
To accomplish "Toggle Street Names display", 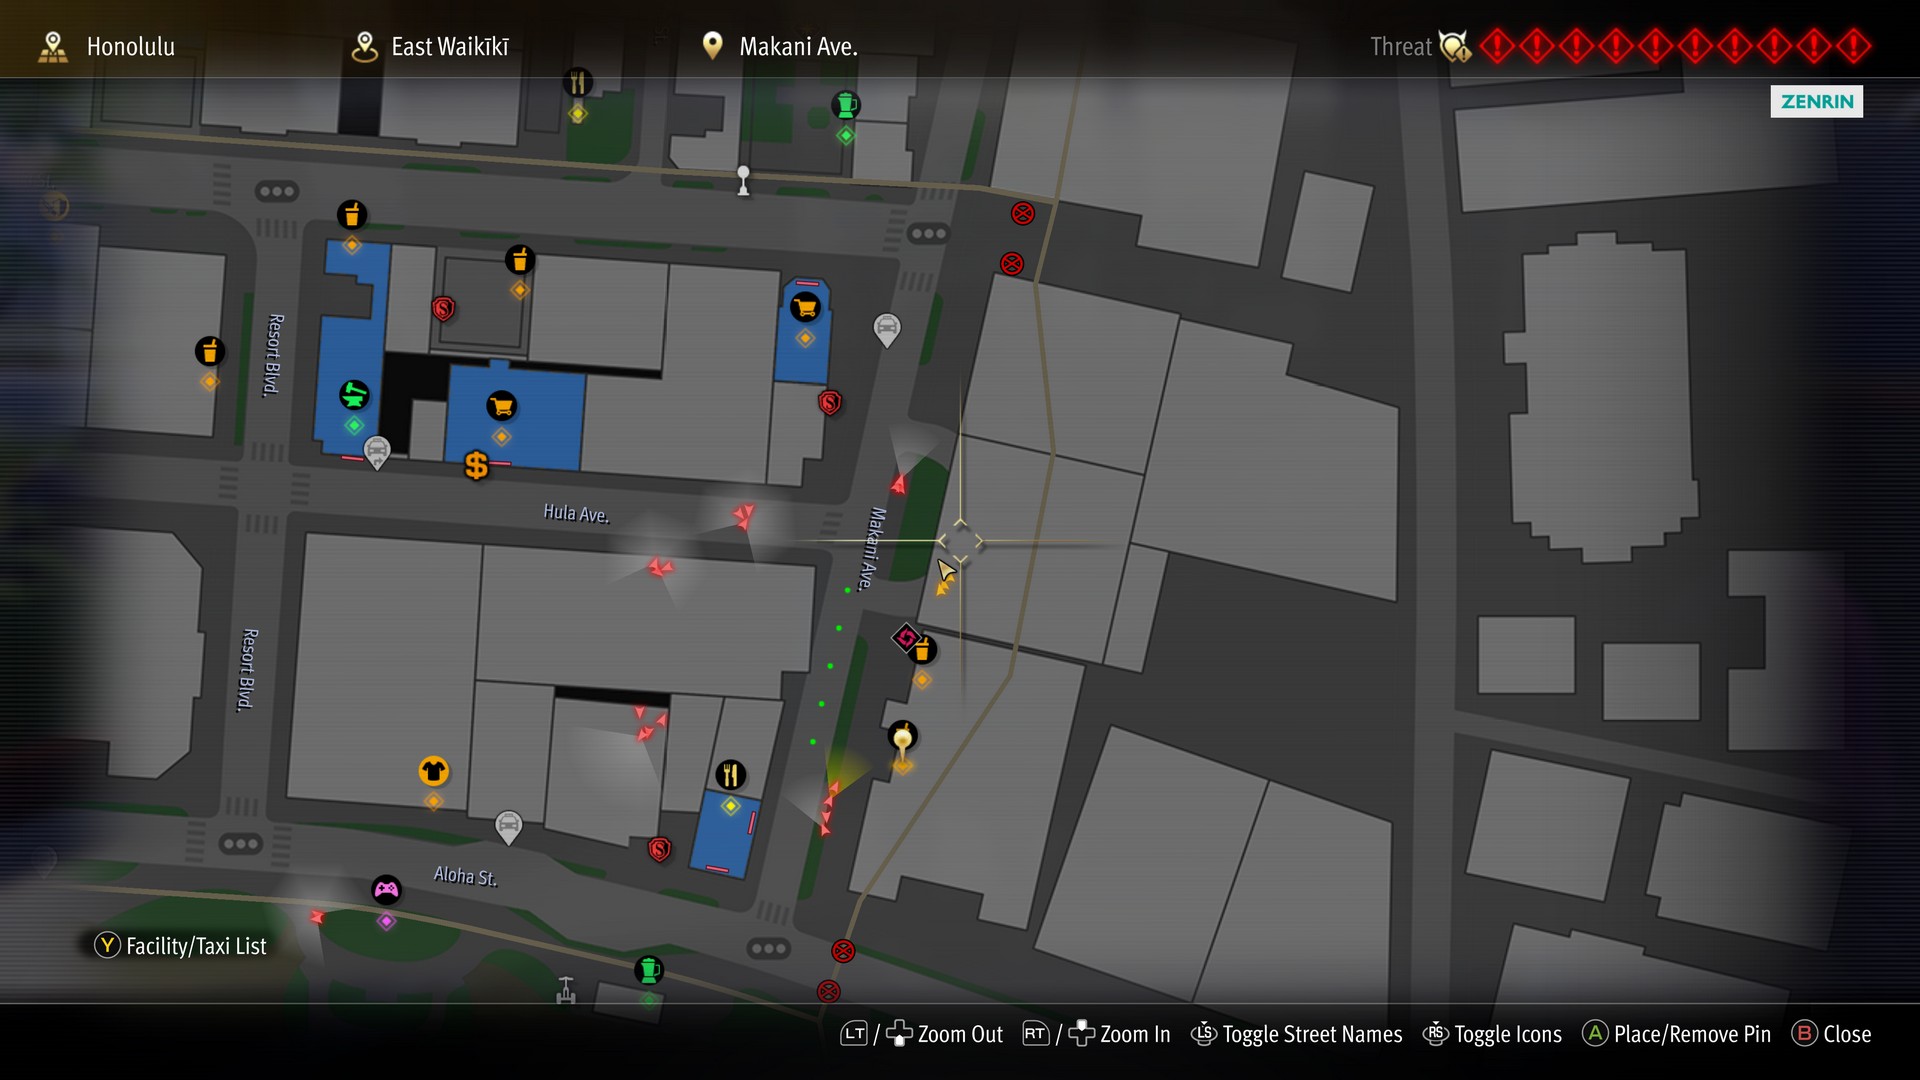I will point(1297,1034).
